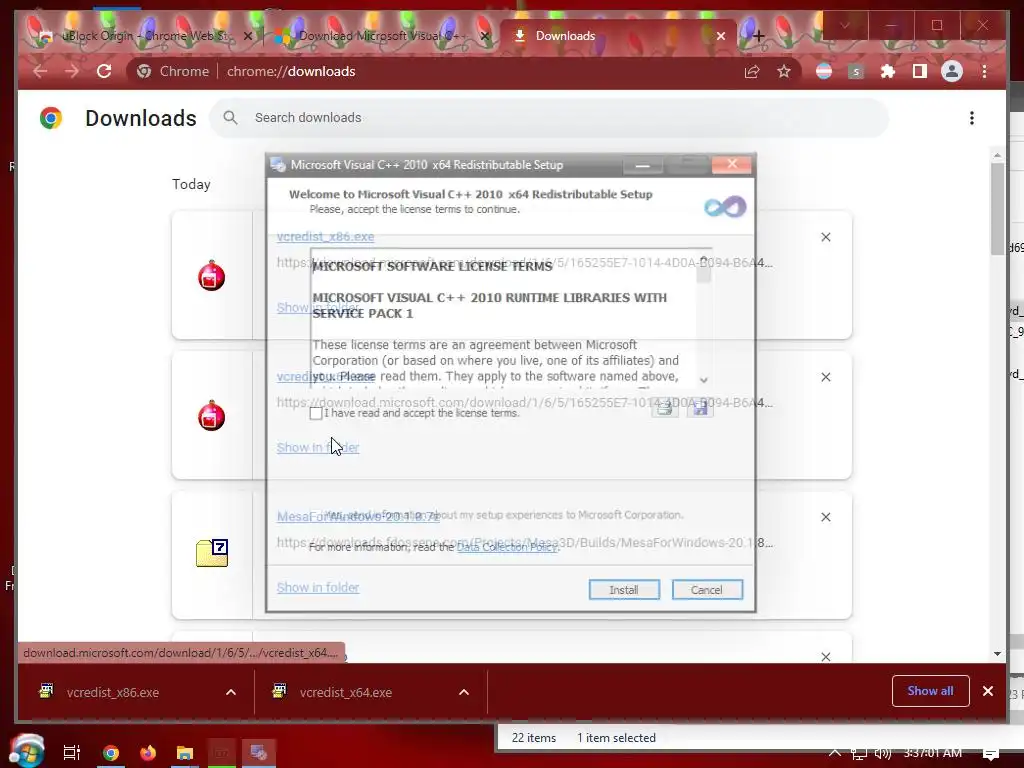Click the taskbar clock
1024x768 pixels.
coord(933,753)
